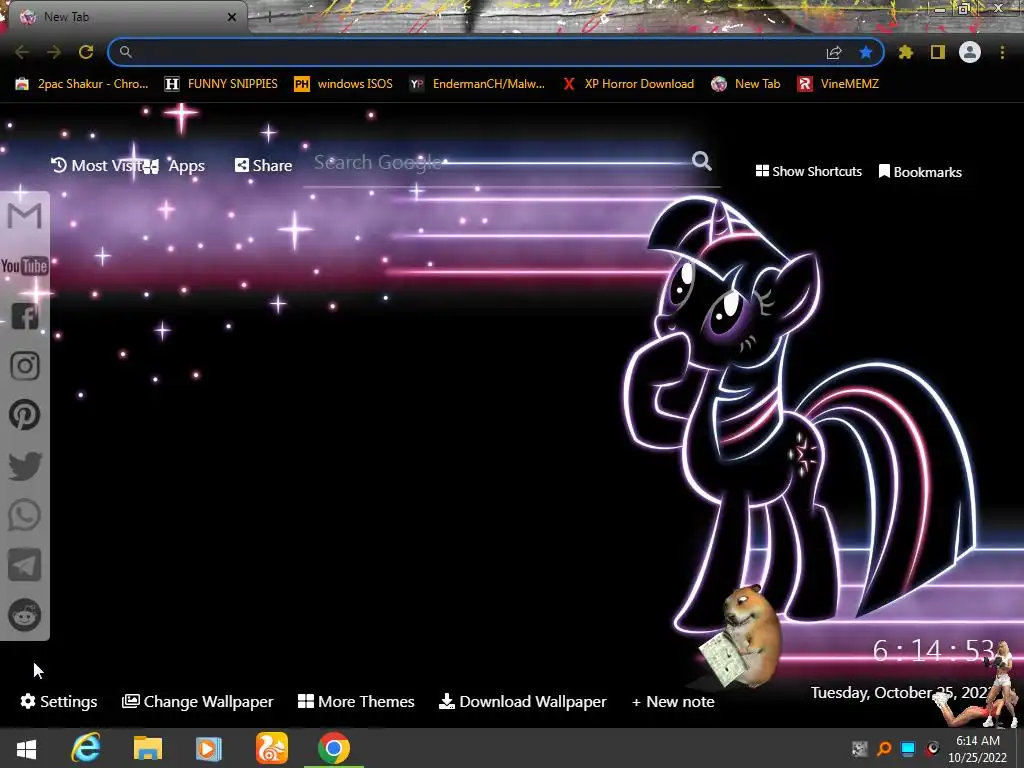Open Chrome extensions puzzle icon
Image resolution: width=1024 pixels, height=768 pixels.
(x=906, y=52)
